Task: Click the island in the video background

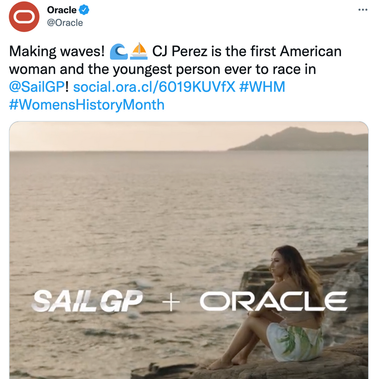Action: tap(300, 139)
